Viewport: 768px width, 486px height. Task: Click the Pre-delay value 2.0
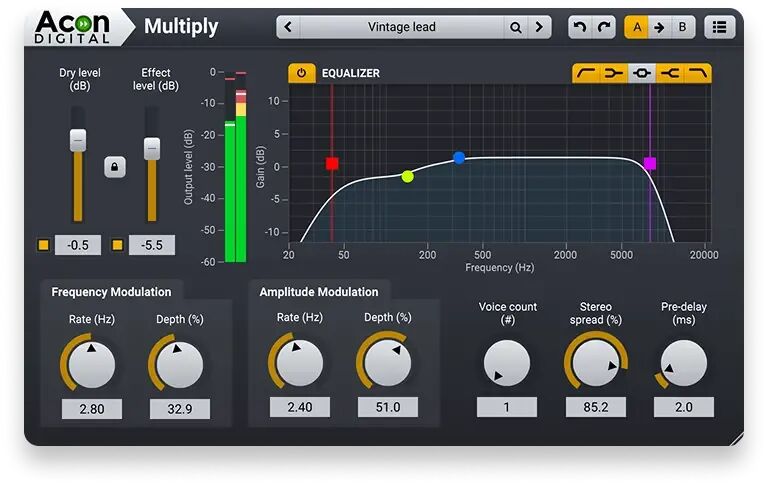tap(684, 407)
